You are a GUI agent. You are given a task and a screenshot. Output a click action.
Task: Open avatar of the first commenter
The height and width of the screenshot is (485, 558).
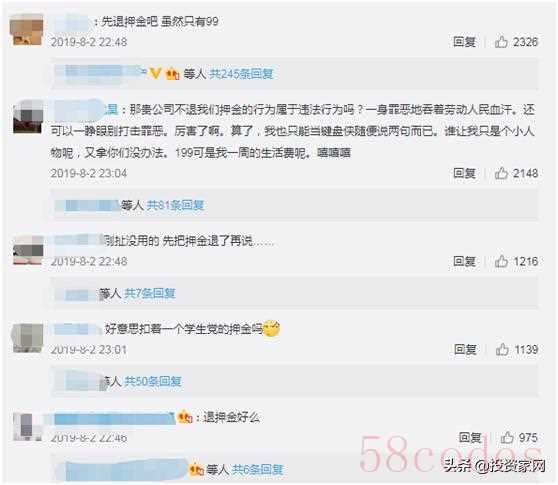[28, 30]
